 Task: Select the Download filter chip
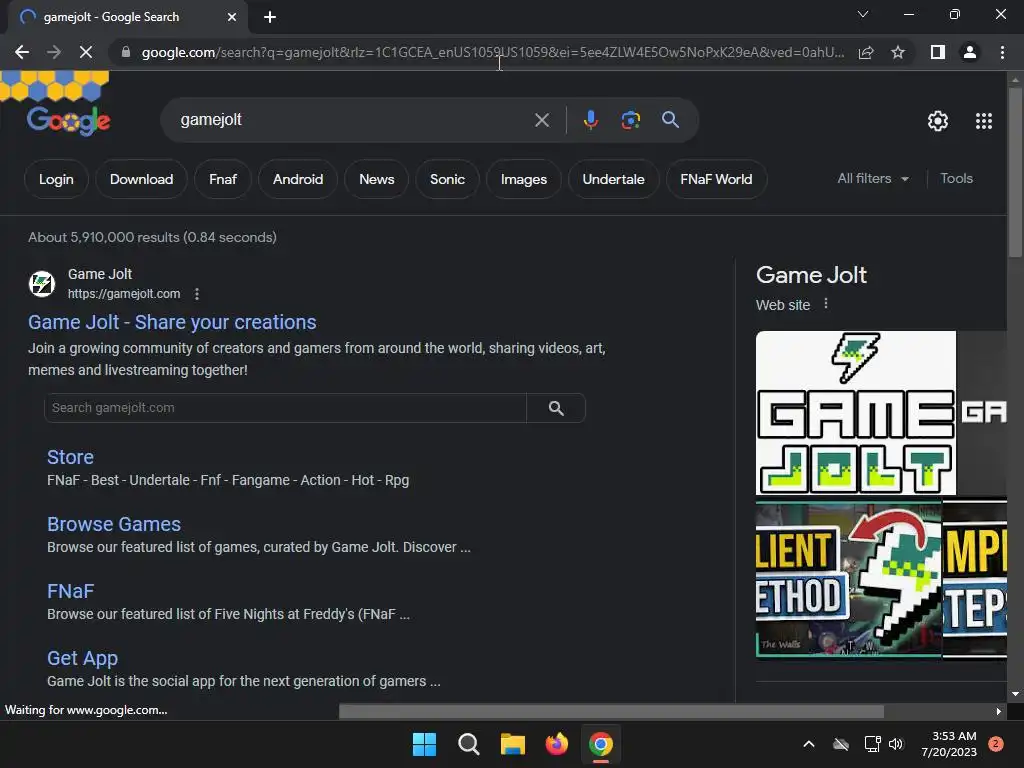click(x=142, y=179)
